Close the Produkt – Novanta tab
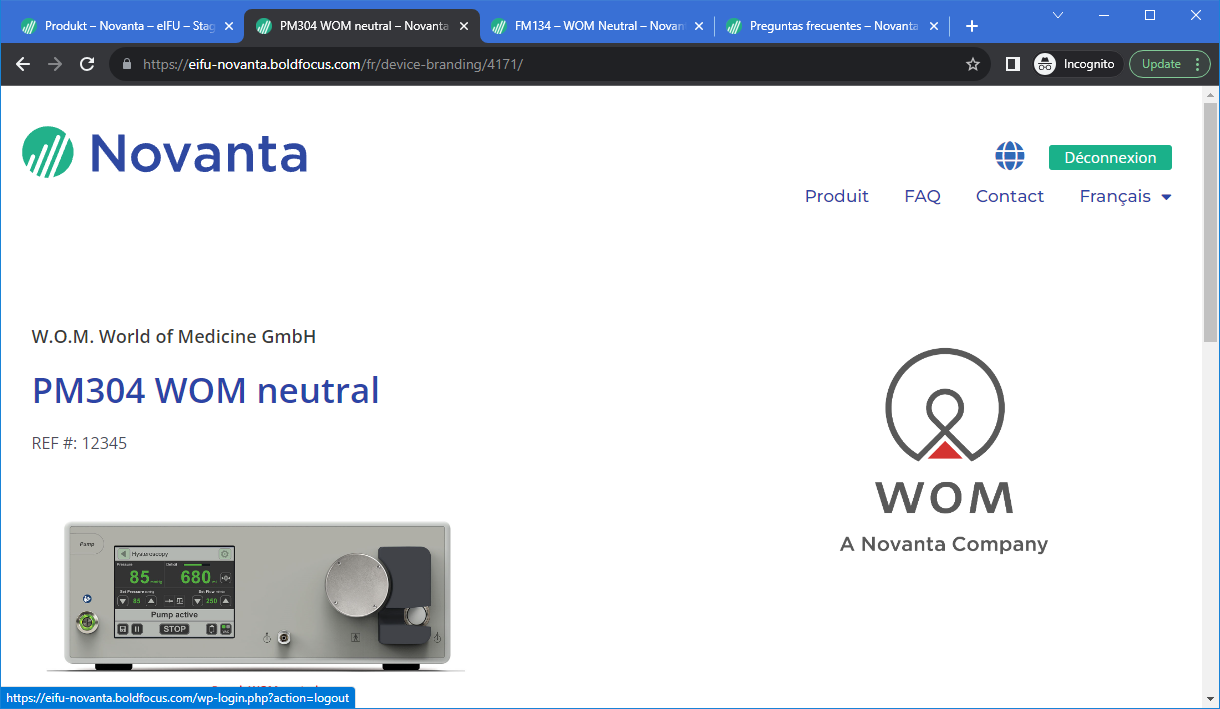Screen dimensions: 1220x709 229,26
